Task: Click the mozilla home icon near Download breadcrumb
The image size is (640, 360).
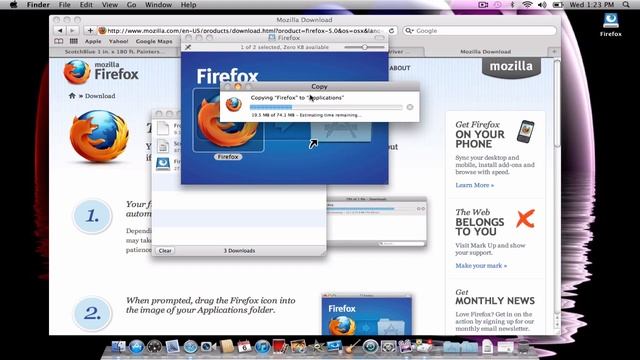Action: point(72,96)
